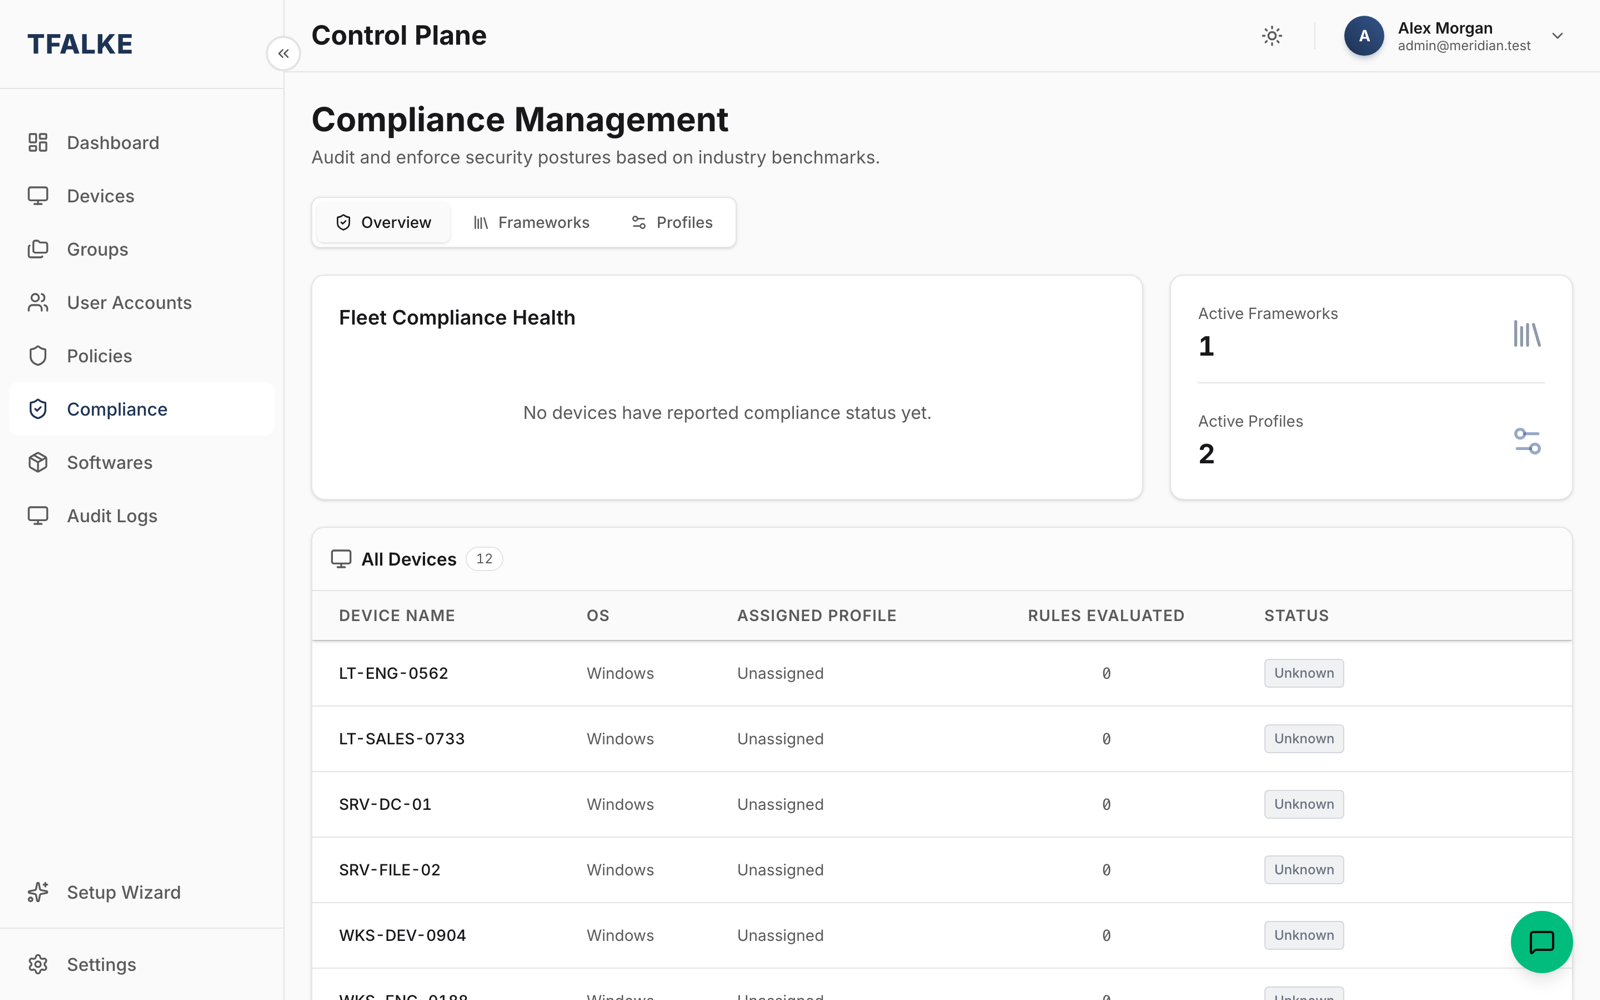Viewport: 1600px width, 1000px height.
Task: Click the STATUS column header
Action: [x=1296, y=616]
